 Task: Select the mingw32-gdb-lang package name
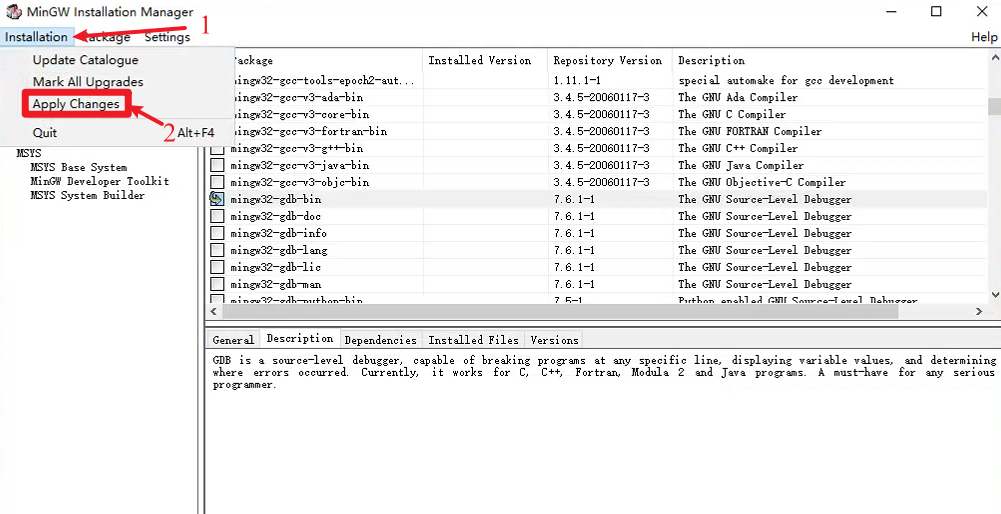click(x=278, y=250)
